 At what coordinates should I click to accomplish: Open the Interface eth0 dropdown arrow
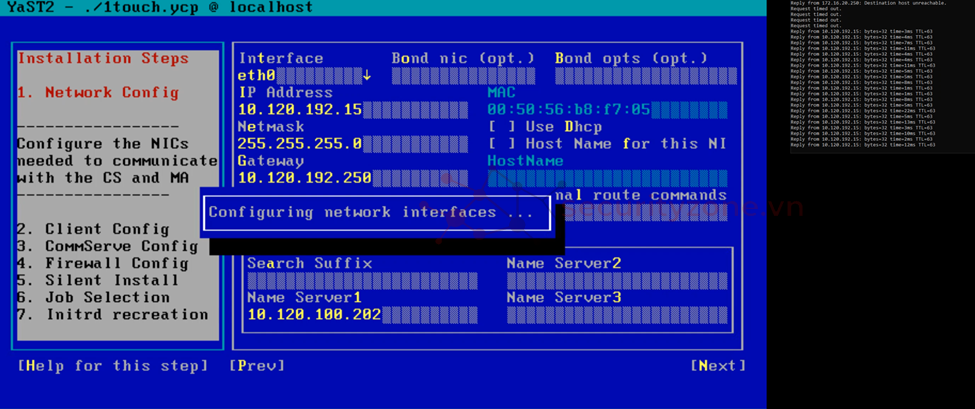click(367, 76)
